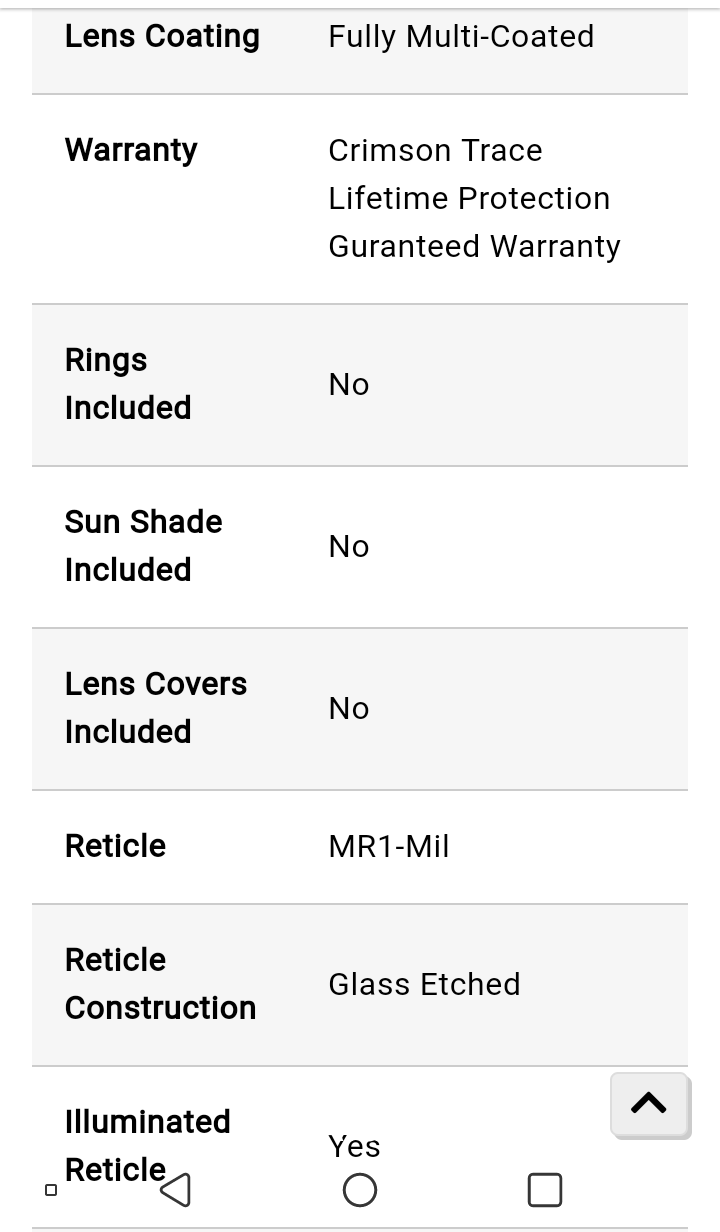Viewport: 720px width, 1232px height.
Task: Open recent apps square icon
Action: pyautogui.click(x=545, y=1190)
